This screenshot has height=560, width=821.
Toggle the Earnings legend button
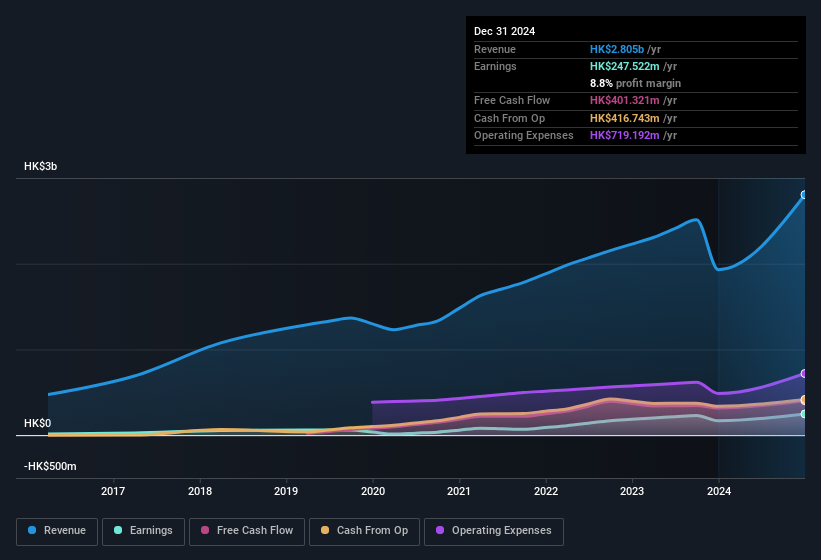143,531
